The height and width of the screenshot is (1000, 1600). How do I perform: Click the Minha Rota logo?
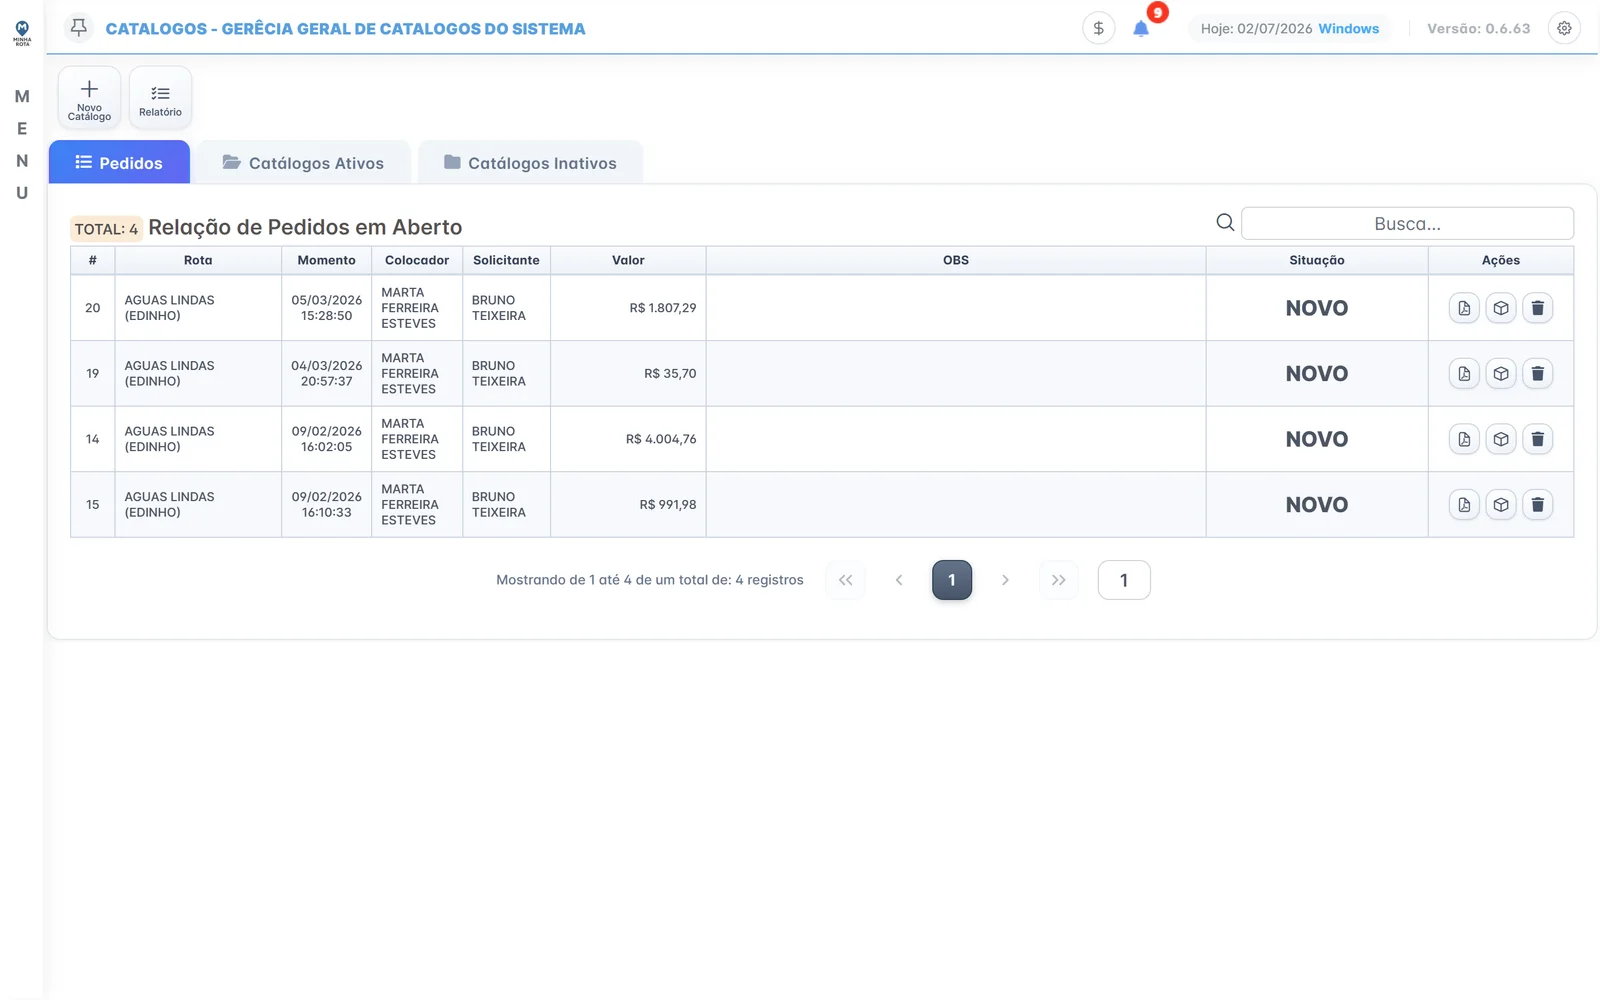22,33
